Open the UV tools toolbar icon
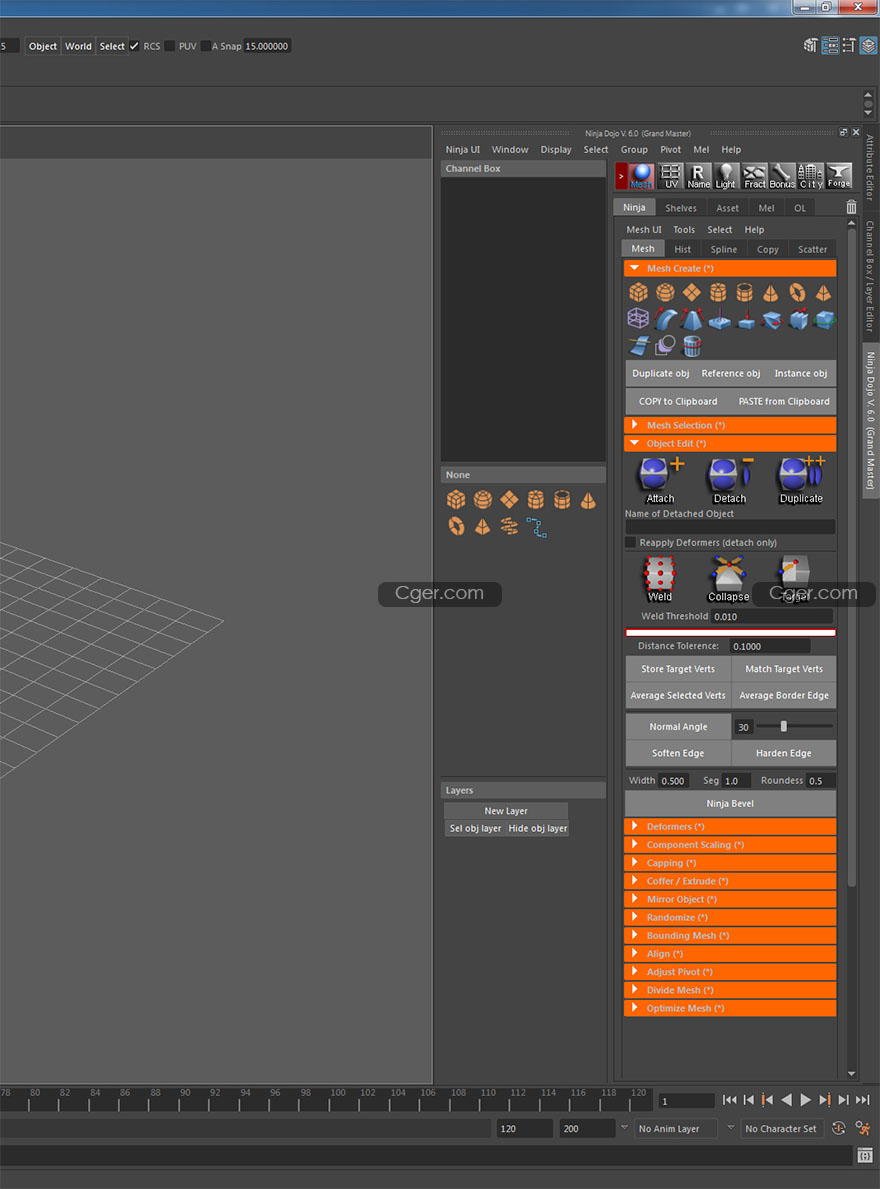Viewport: 880px width, 1189px height. (671, 175)
